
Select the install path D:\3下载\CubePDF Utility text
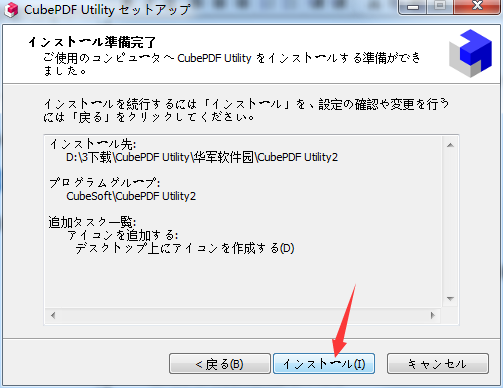click(x=202, y=157)
